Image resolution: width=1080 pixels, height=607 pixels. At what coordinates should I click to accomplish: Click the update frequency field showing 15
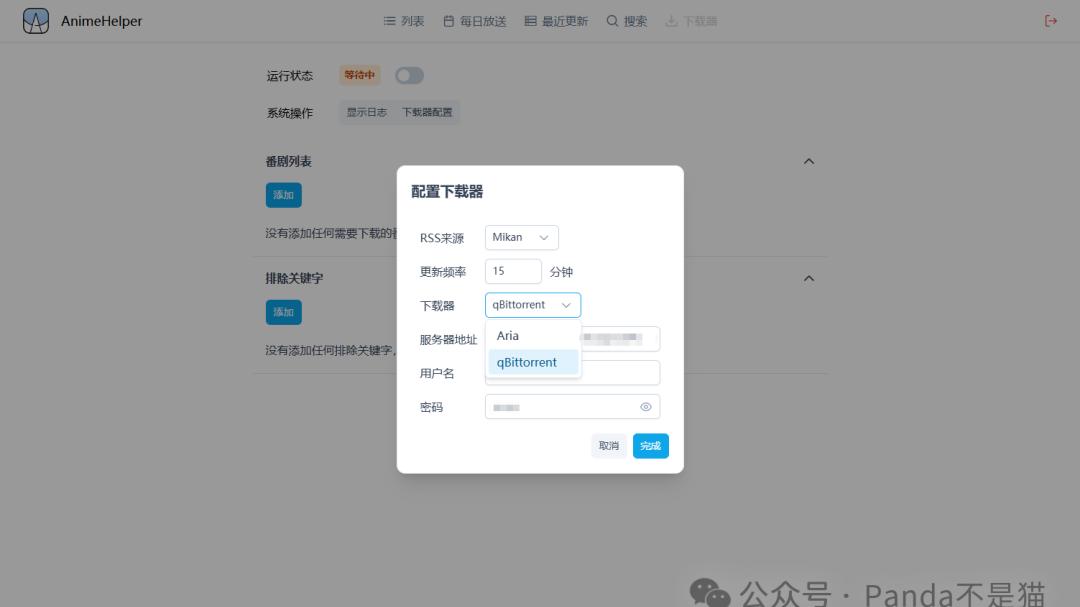click(512, 270)
